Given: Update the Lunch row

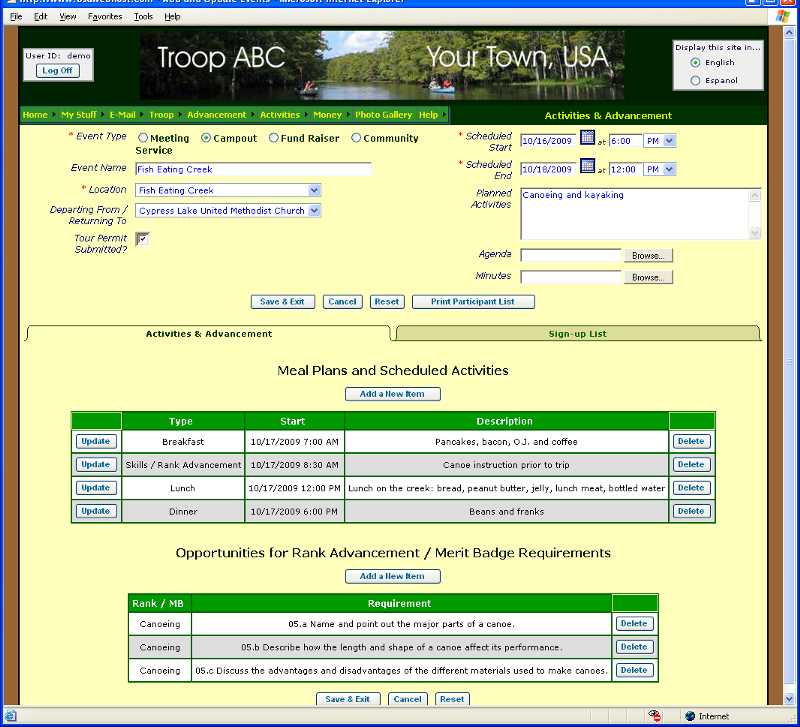Looking at the screenshot, I should [96, 488].
